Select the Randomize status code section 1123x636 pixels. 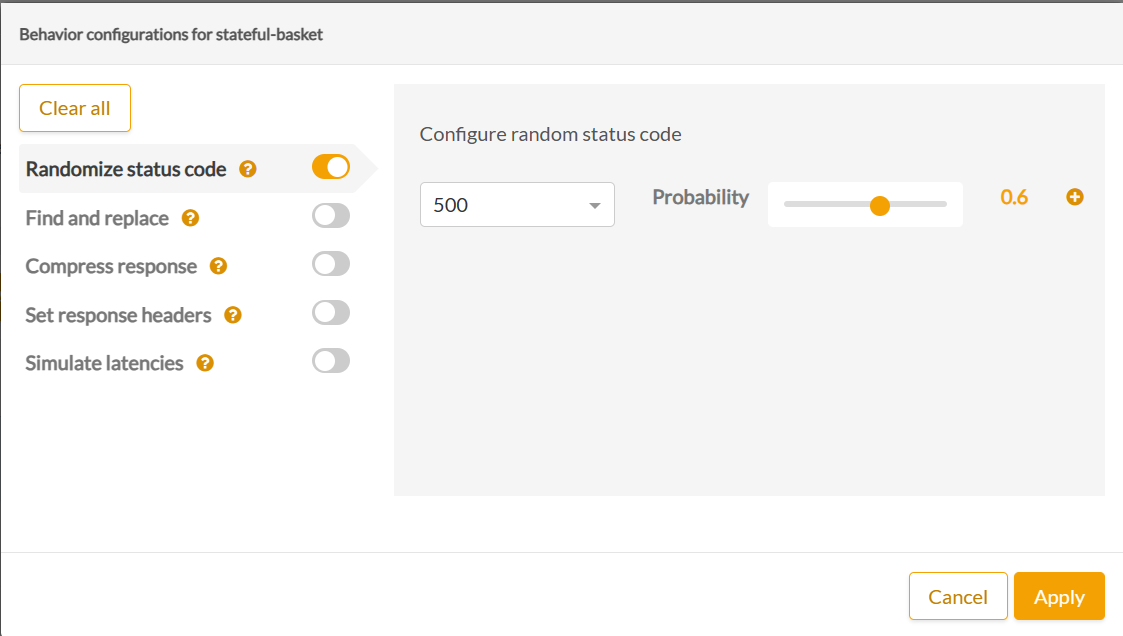click(126, 169)
